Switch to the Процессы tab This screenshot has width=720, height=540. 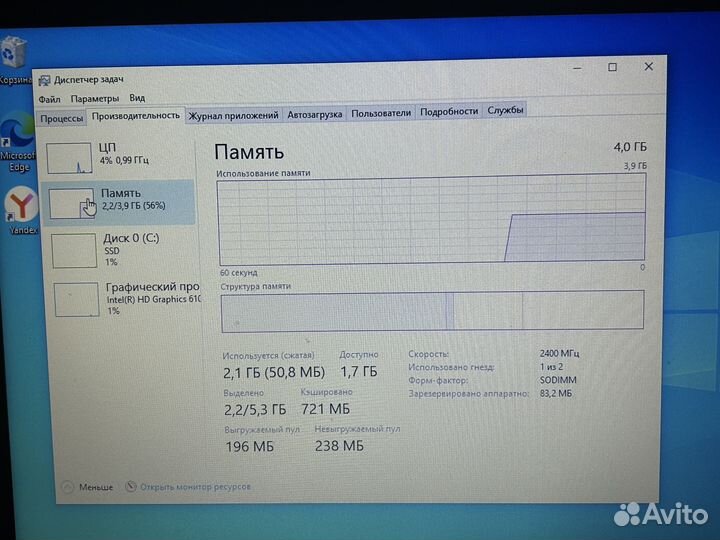[62, 118]
